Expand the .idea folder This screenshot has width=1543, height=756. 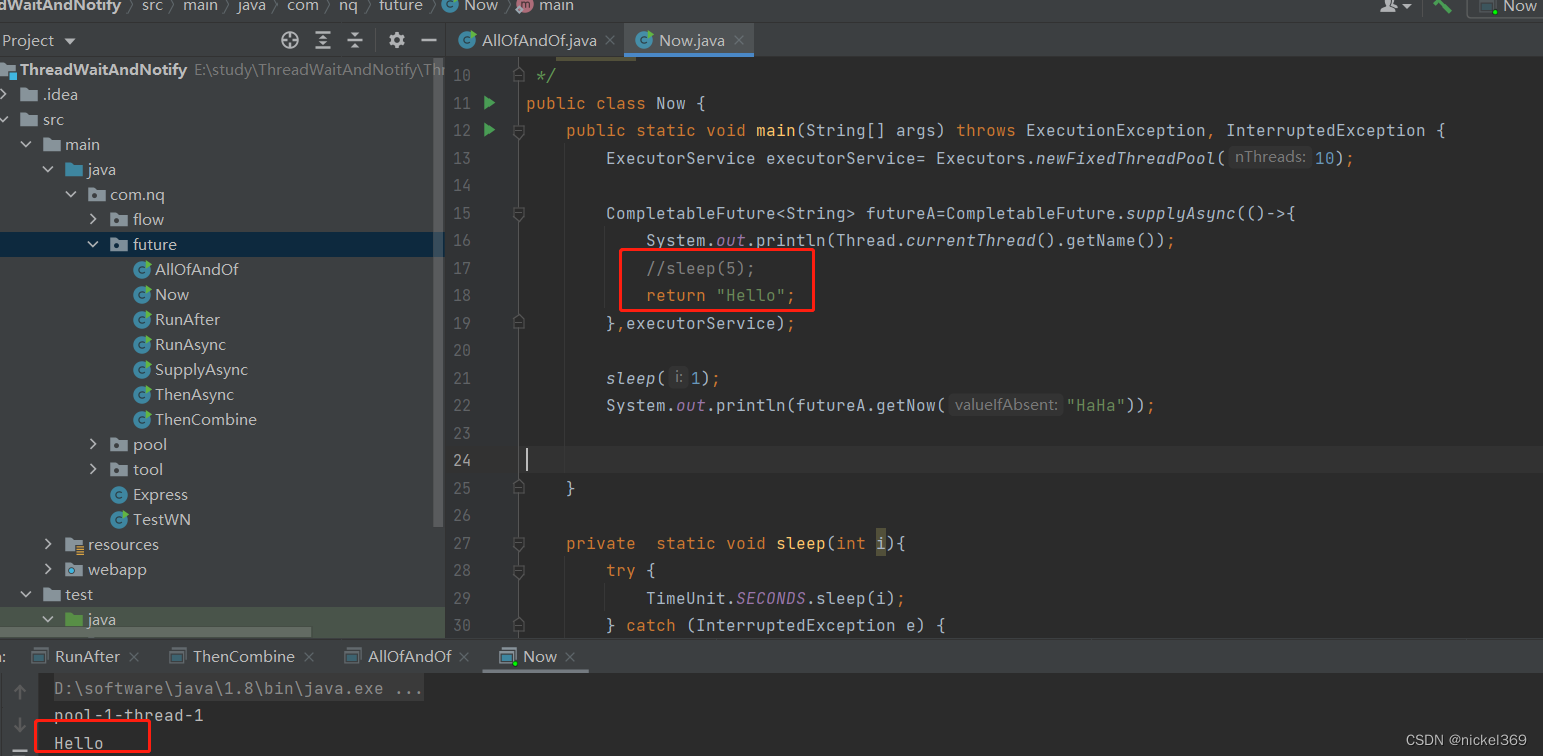click(x=6, y=95)
